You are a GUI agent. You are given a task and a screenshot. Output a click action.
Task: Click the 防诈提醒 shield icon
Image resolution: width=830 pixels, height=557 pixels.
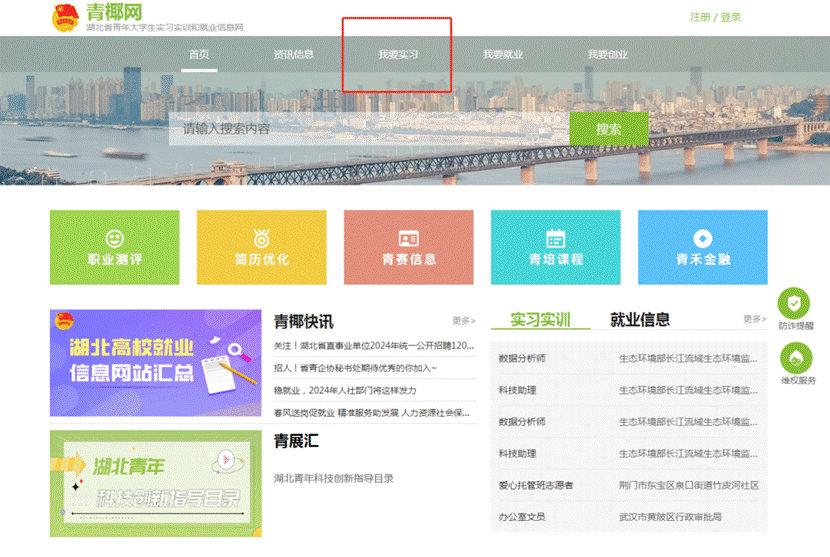[793, 303]
